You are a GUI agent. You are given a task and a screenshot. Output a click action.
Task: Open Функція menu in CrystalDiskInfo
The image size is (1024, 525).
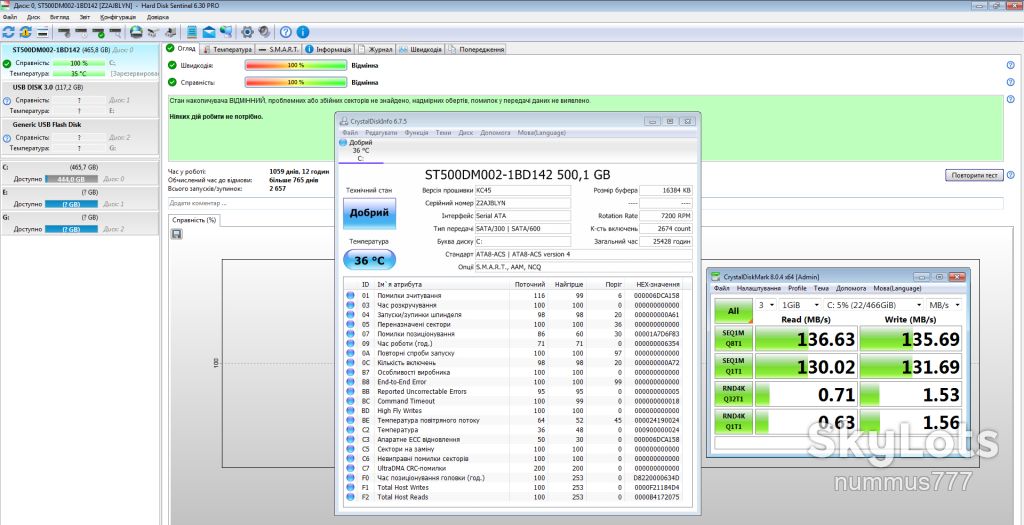[x=417, y=133]
